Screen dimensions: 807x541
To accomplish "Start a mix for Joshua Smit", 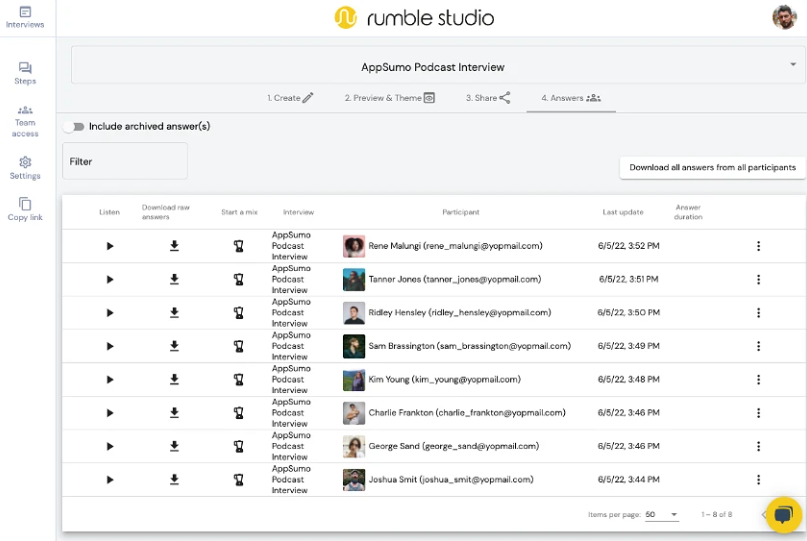I will (x=238, y=480).
